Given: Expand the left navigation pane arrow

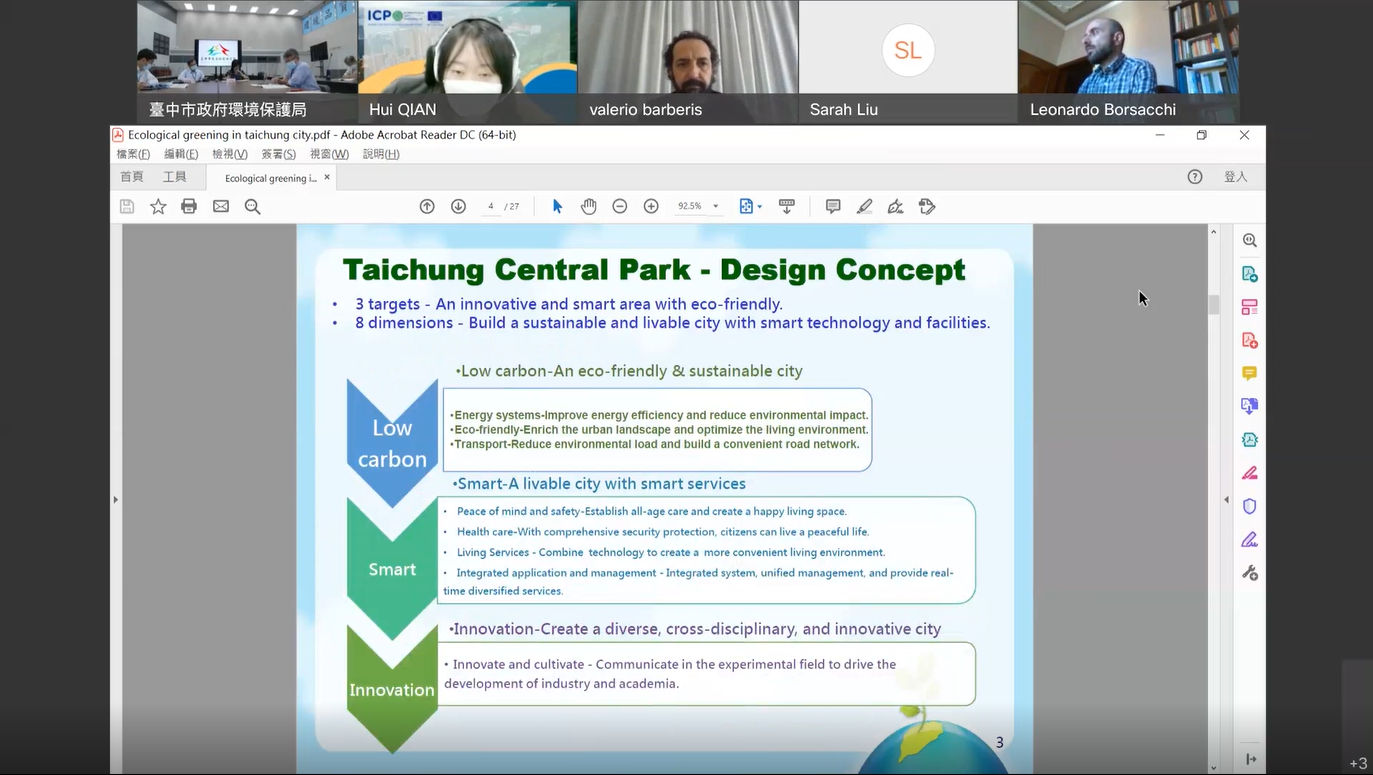Looking at the screenshot, I should (115, 499).
